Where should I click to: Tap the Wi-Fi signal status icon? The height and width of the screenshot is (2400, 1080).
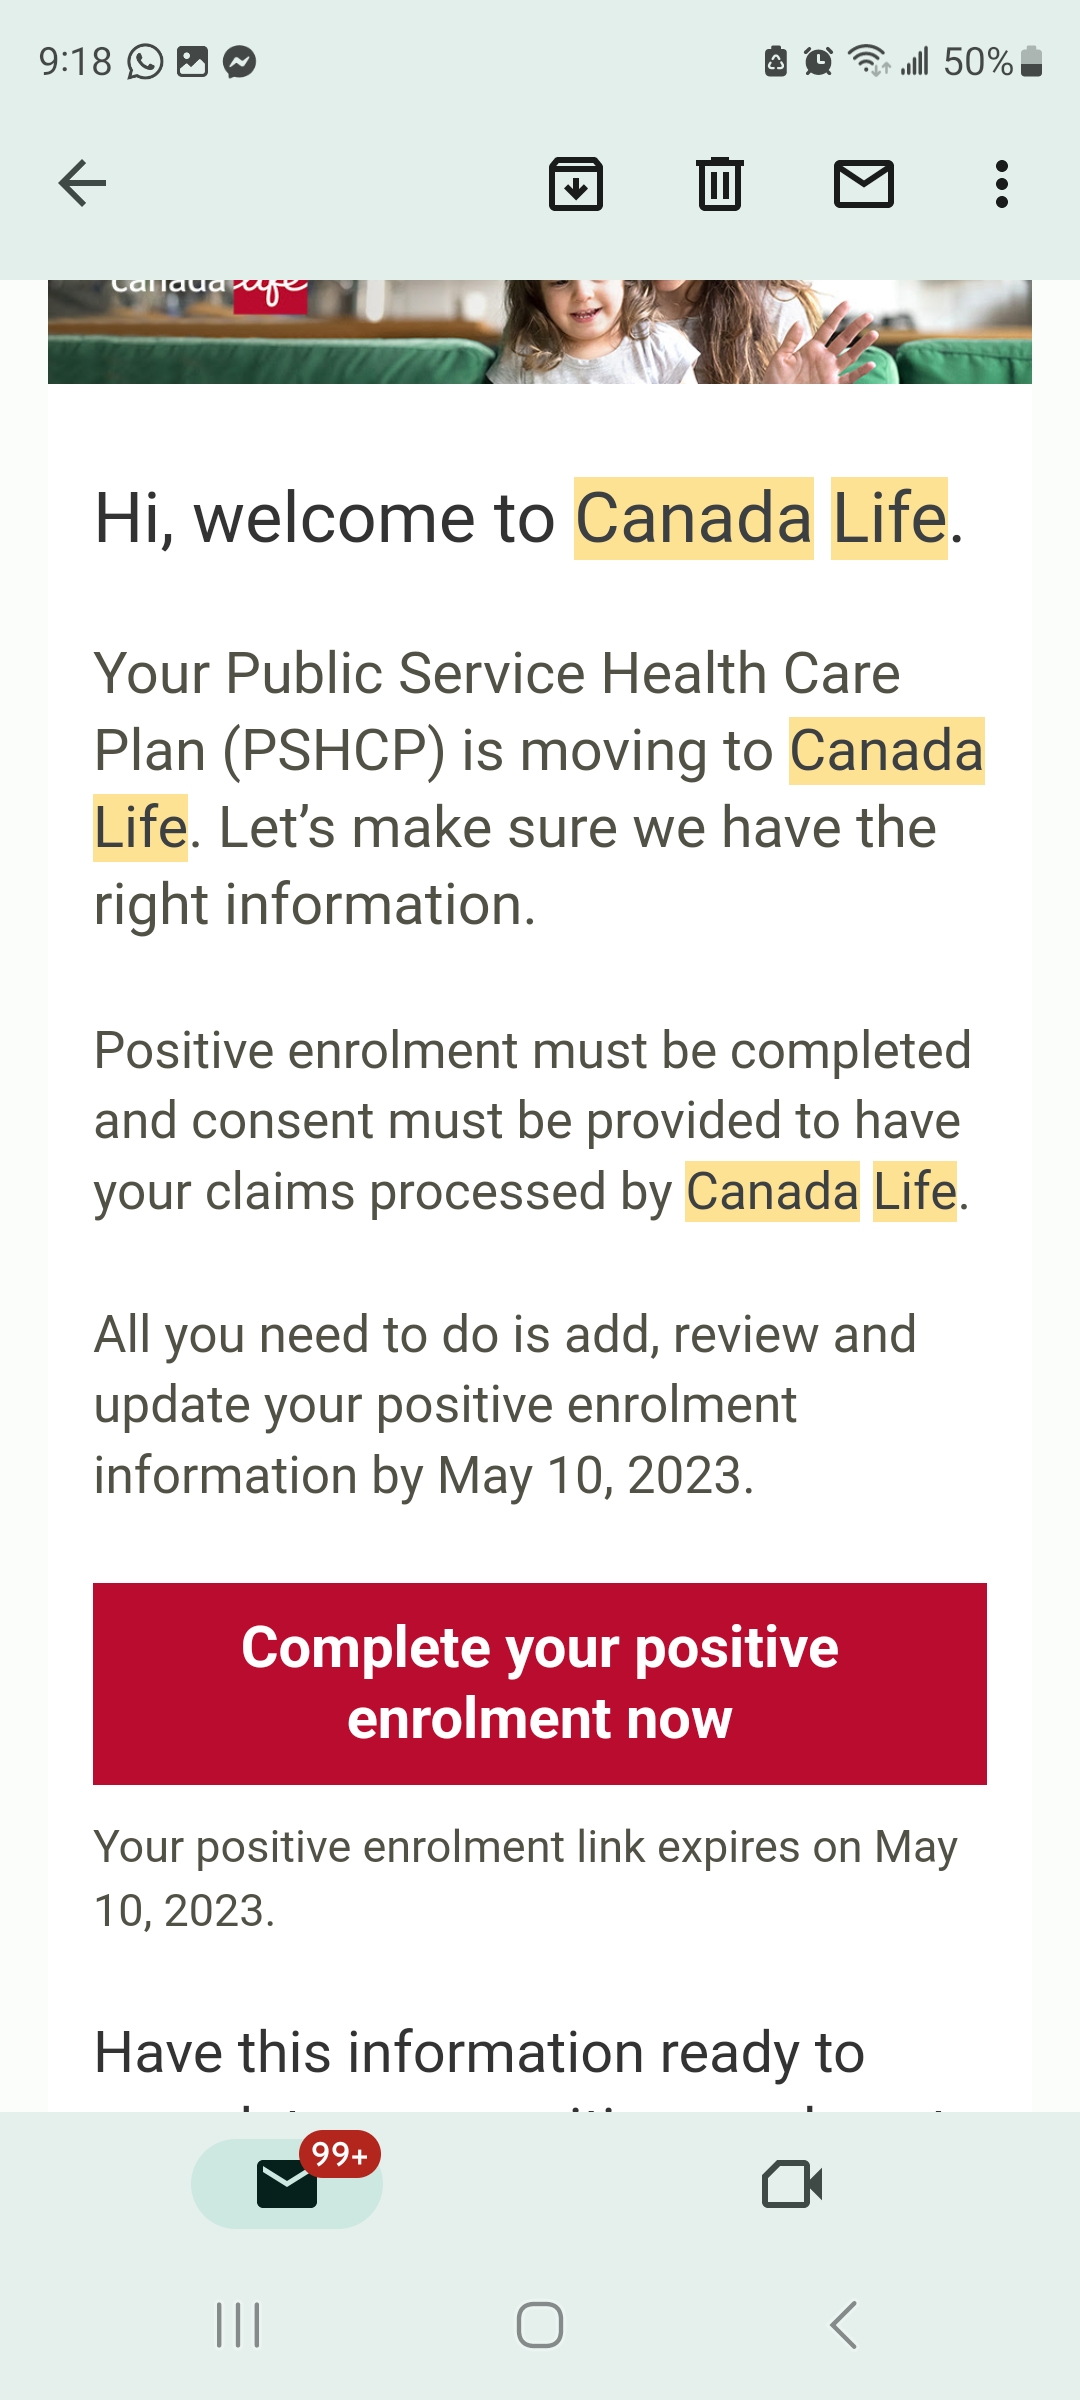tap(868, 62)
